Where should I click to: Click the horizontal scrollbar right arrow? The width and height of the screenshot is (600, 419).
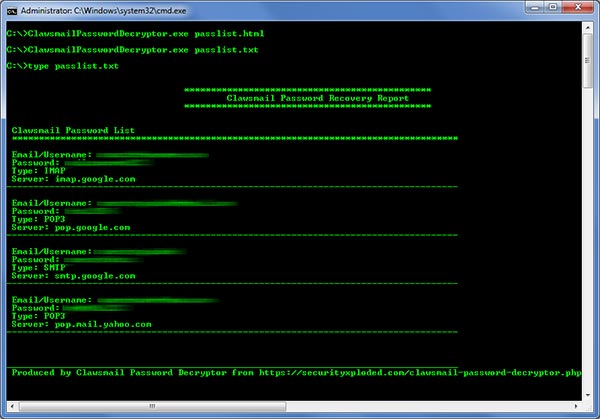(576, 406)
